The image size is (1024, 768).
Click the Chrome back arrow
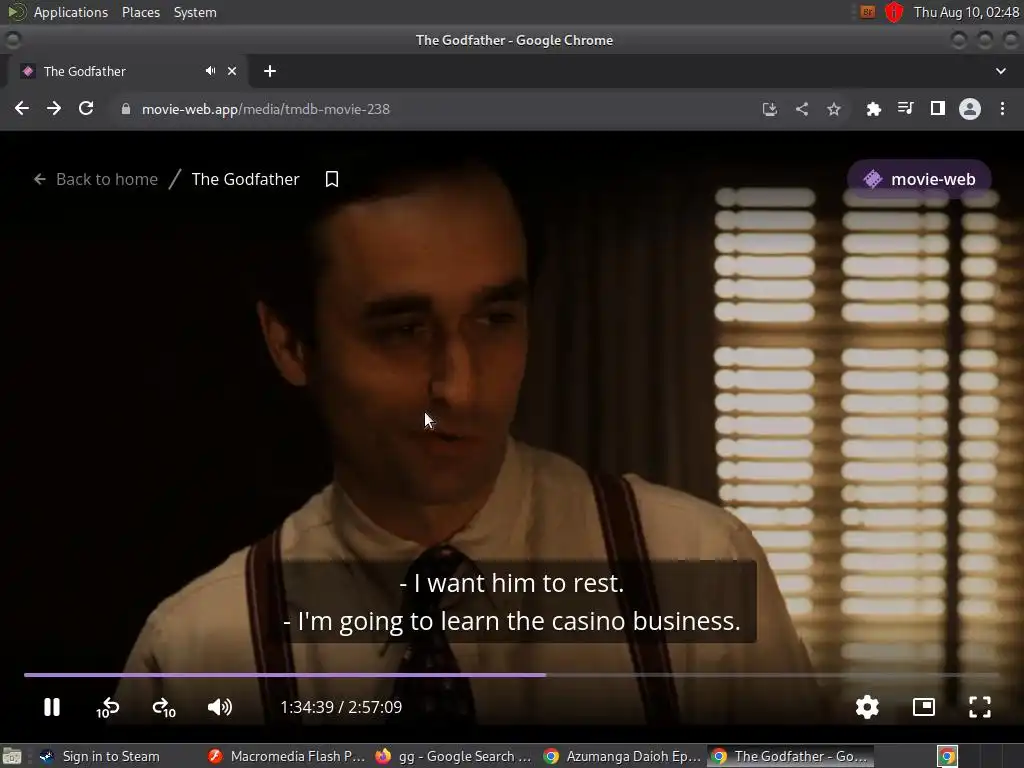pyautogui.click(x=22, y=108)
